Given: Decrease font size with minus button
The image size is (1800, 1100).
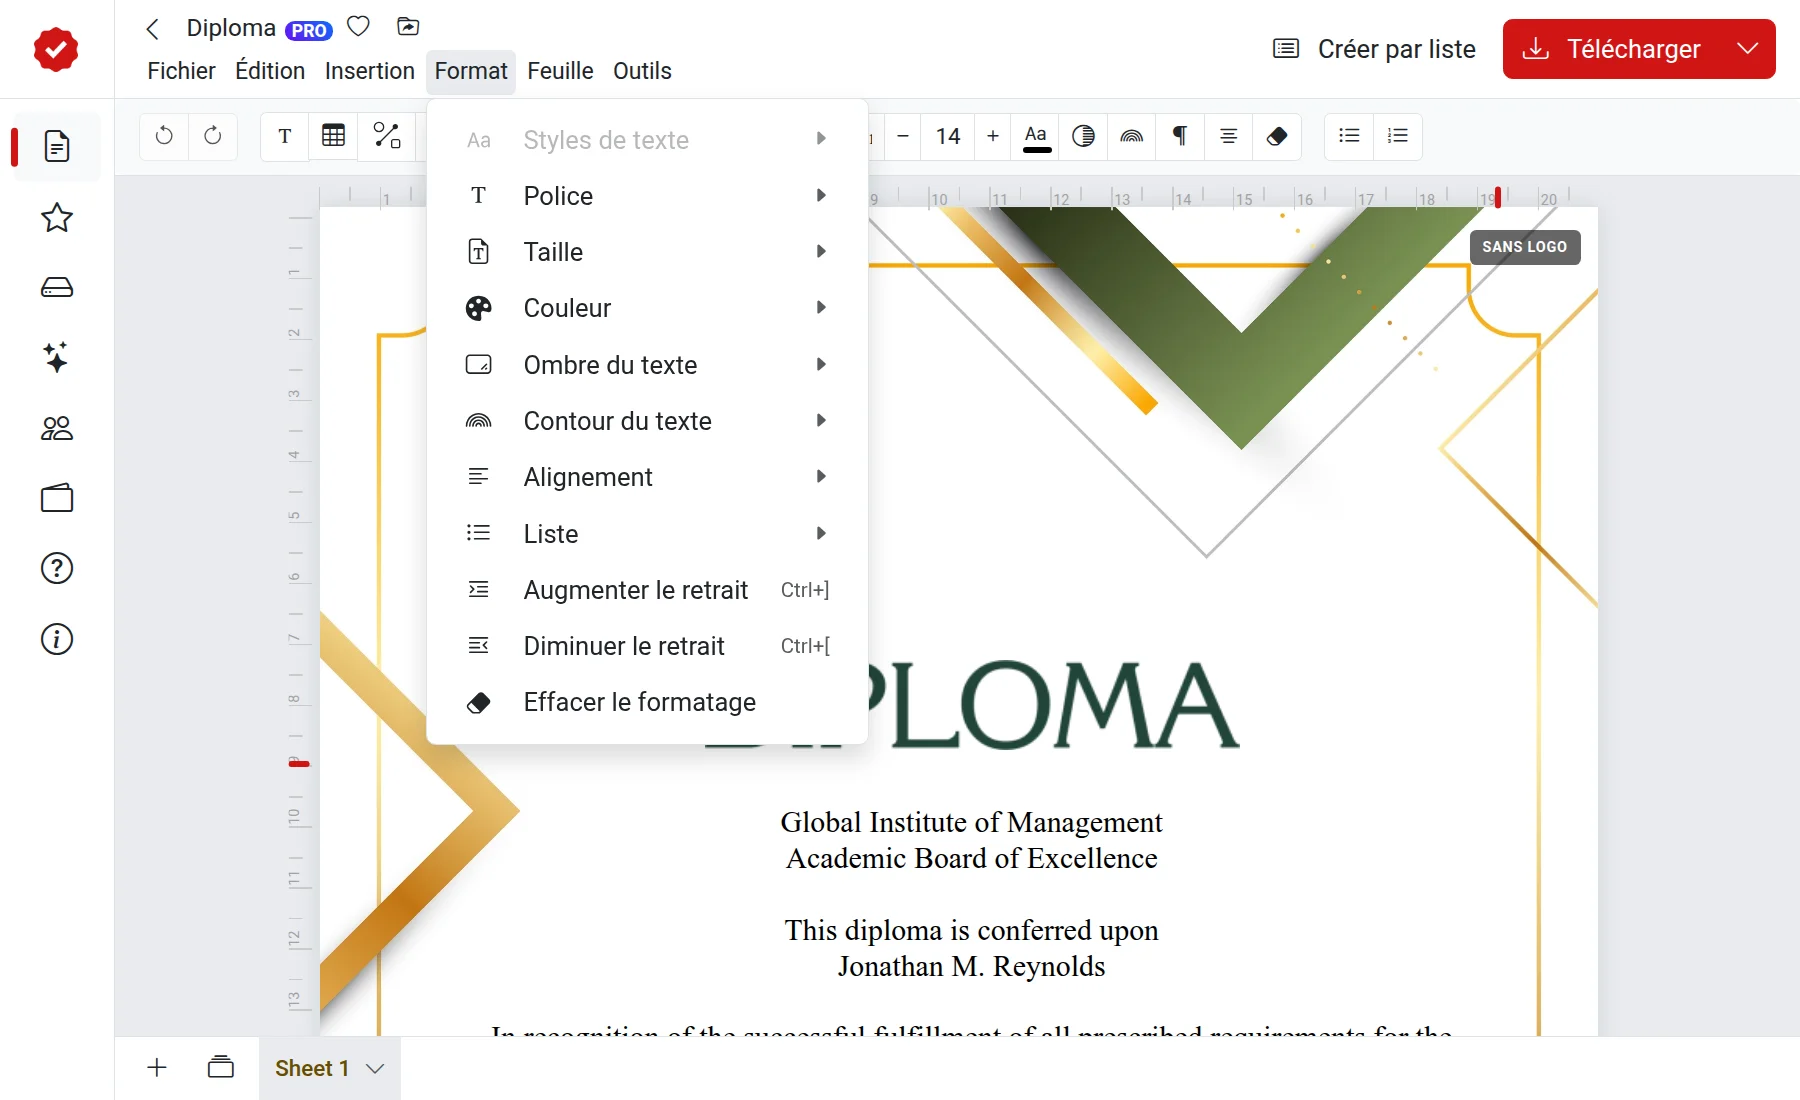Looking at the screenshot, I should coord(903,136).
